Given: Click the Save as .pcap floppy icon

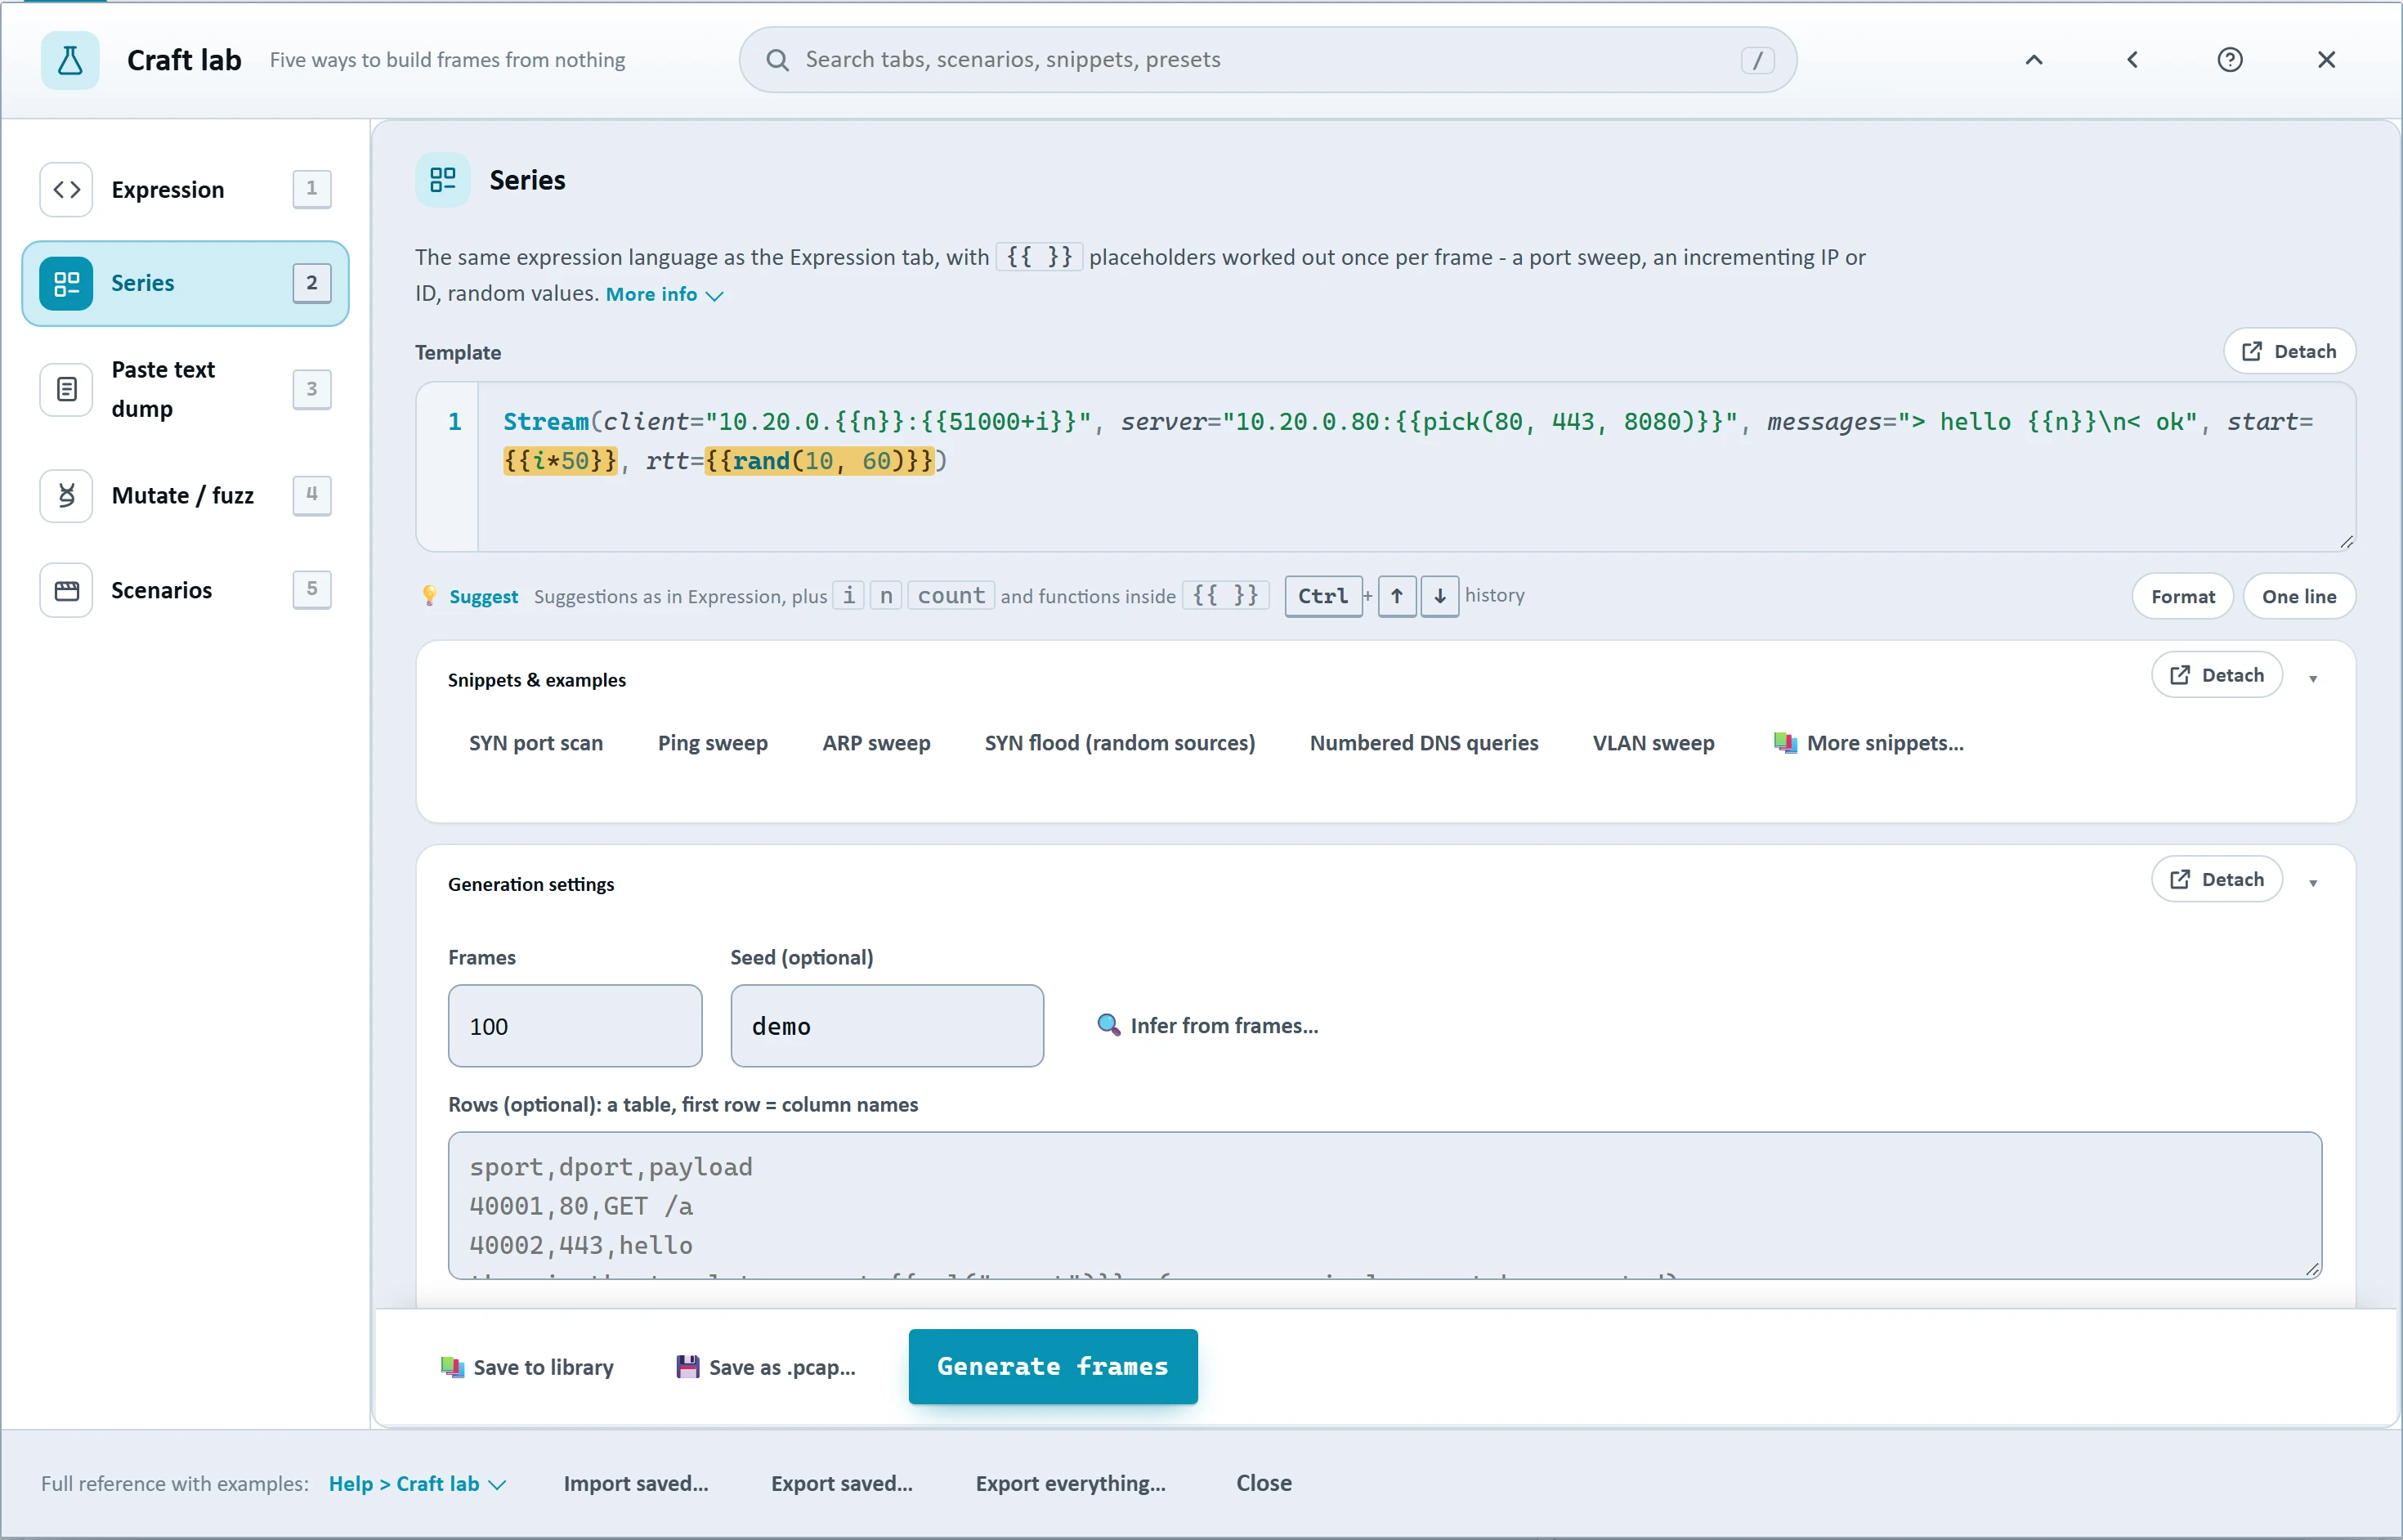Looking at the screenshot, I should coord(688,1367).
